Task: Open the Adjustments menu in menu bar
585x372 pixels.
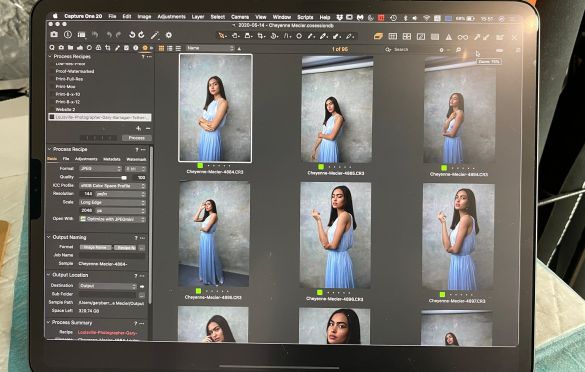Action: pos(171,17)
